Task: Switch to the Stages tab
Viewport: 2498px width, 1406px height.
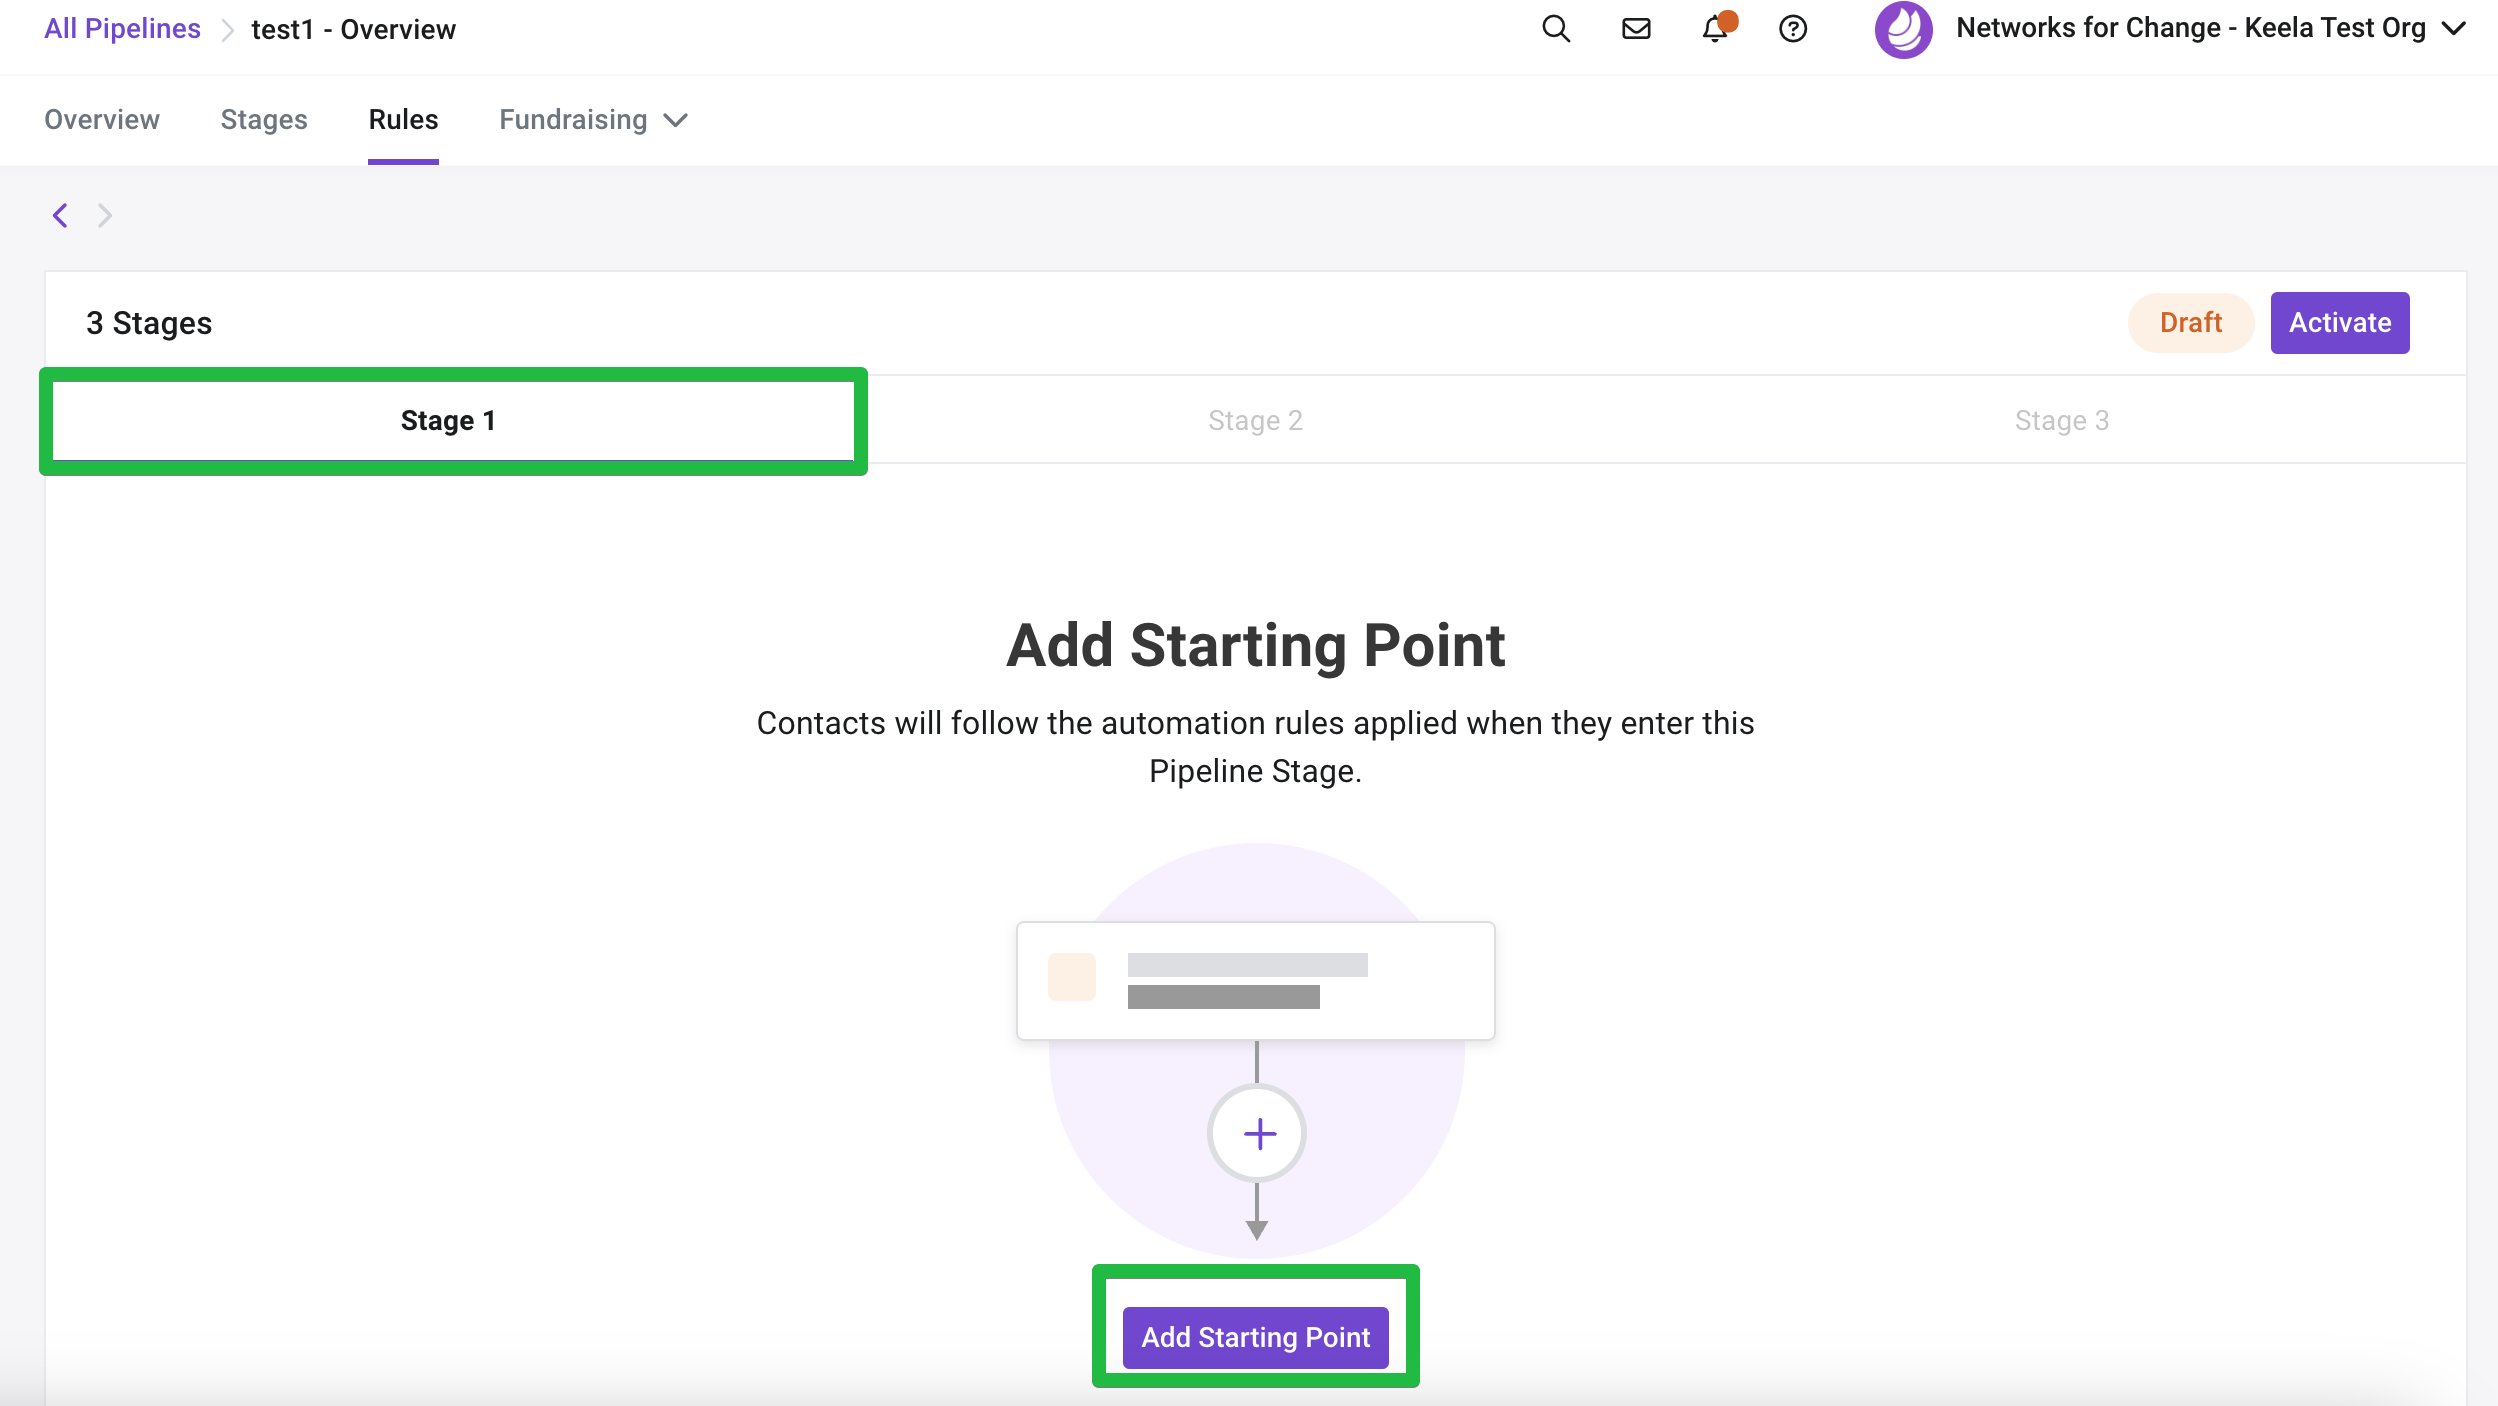Action: click(264, 120)
